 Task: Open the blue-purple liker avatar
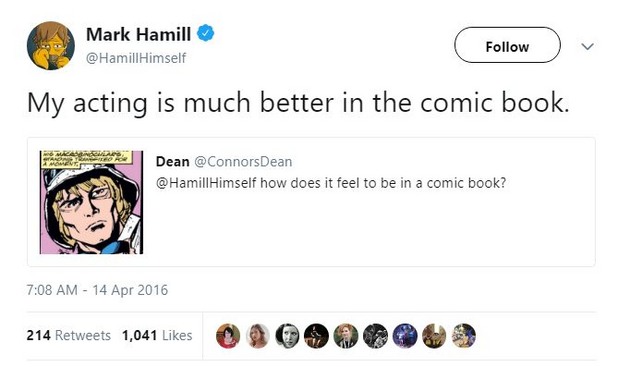405,335
